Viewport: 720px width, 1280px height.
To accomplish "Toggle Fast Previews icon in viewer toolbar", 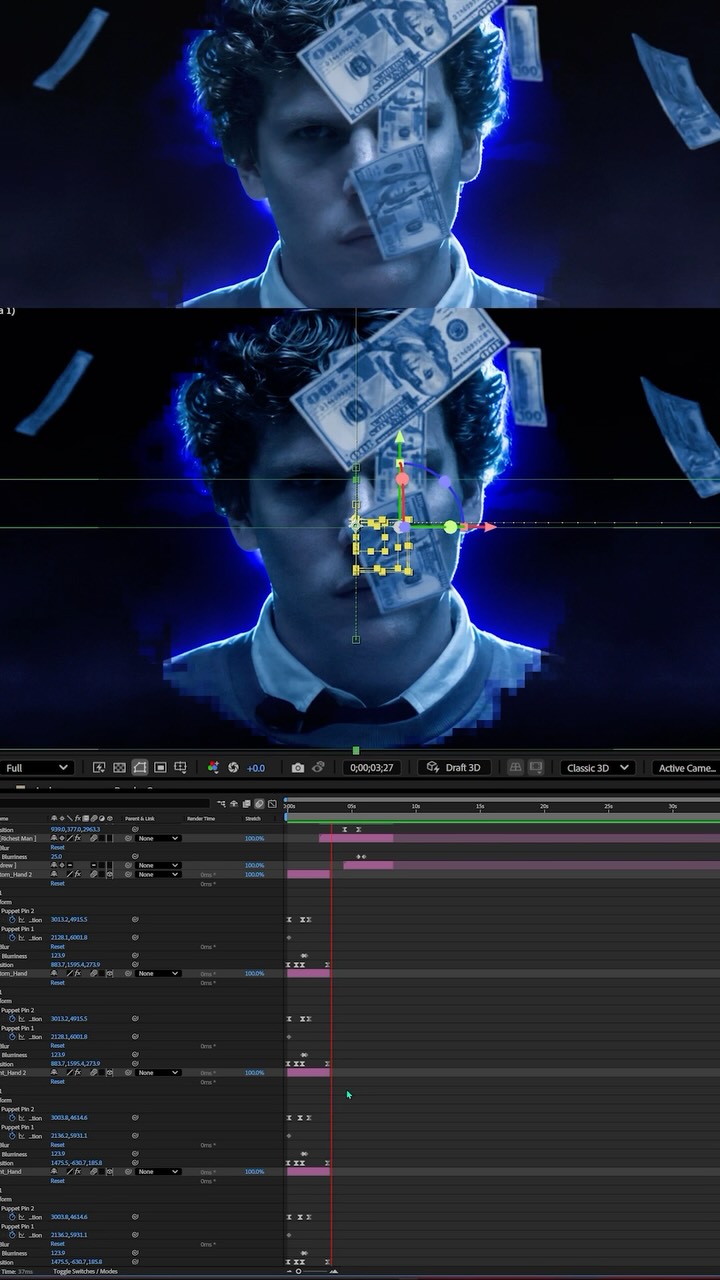I will point(99,767).
